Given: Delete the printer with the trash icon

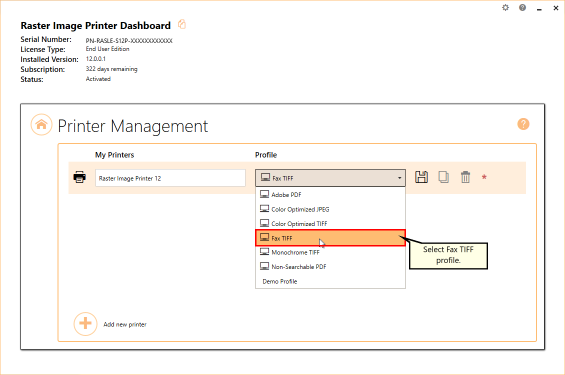Looking at the screenshot, I should (x=465, y=177).
